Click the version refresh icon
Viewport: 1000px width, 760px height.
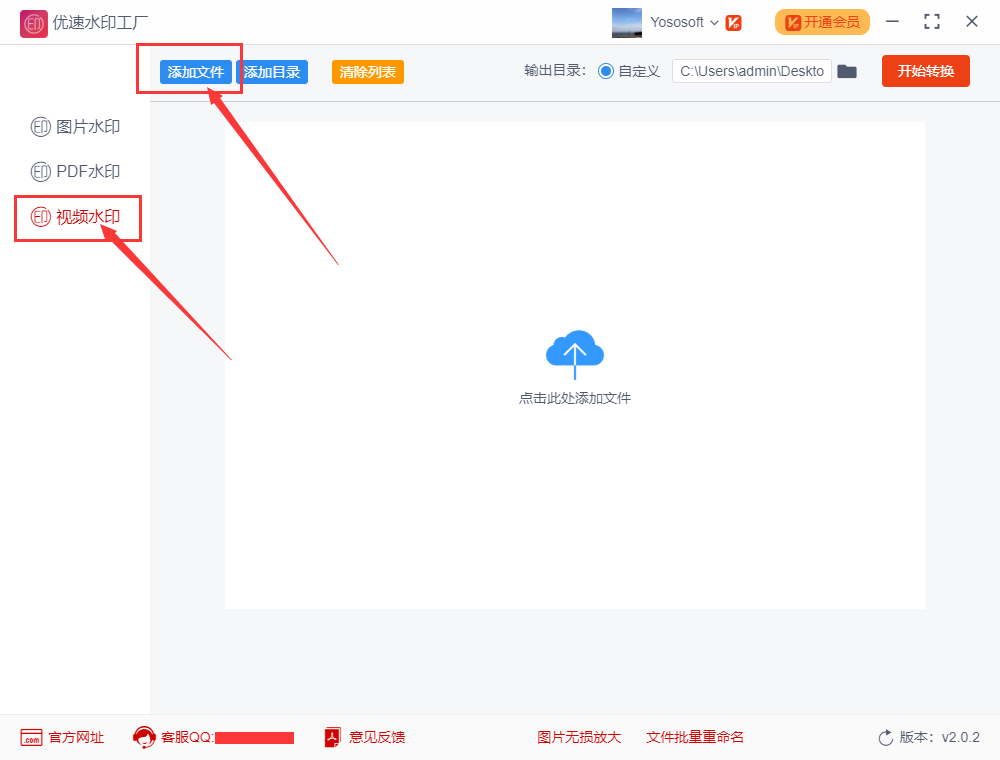coord(884,737)
